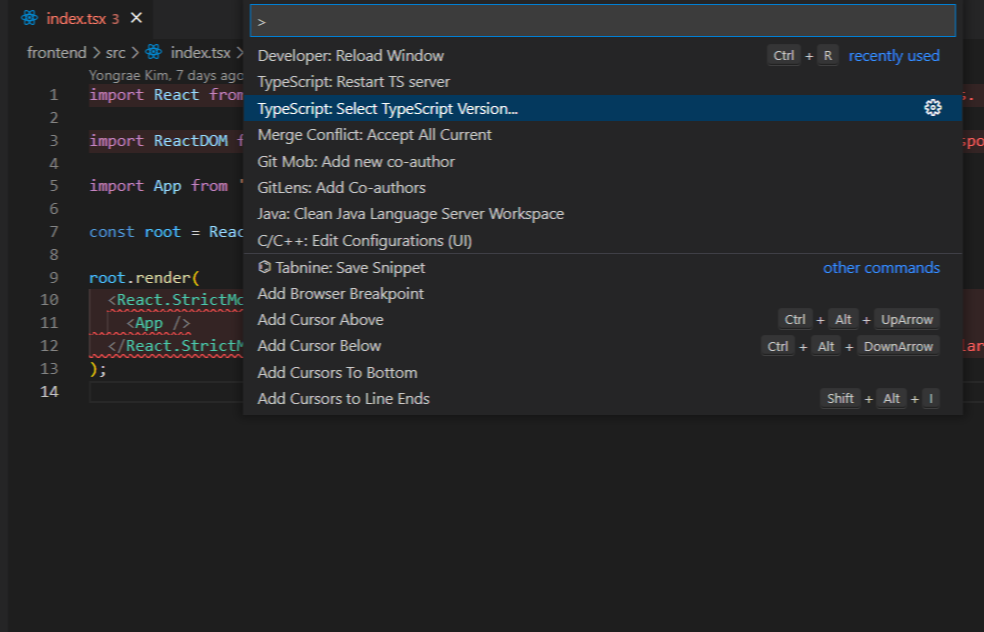This screenshot has height=632, width=984.
Task: Click the DownArrow keybinding badge
Action: tap(898, 346)
